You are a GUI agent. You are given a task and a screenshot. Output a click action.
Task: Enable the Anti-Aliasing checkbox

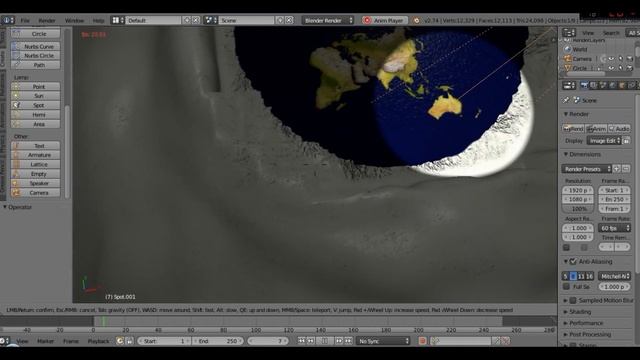573,261
